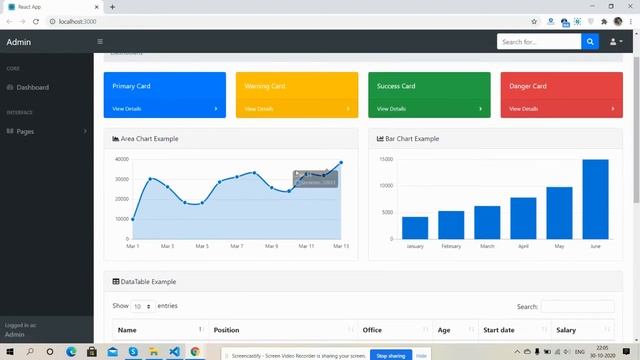The height and width of the screenshot is (360, 640).
Task: Toggle the sidebar hamburger menu icon
Action: [x=100, y=42]
